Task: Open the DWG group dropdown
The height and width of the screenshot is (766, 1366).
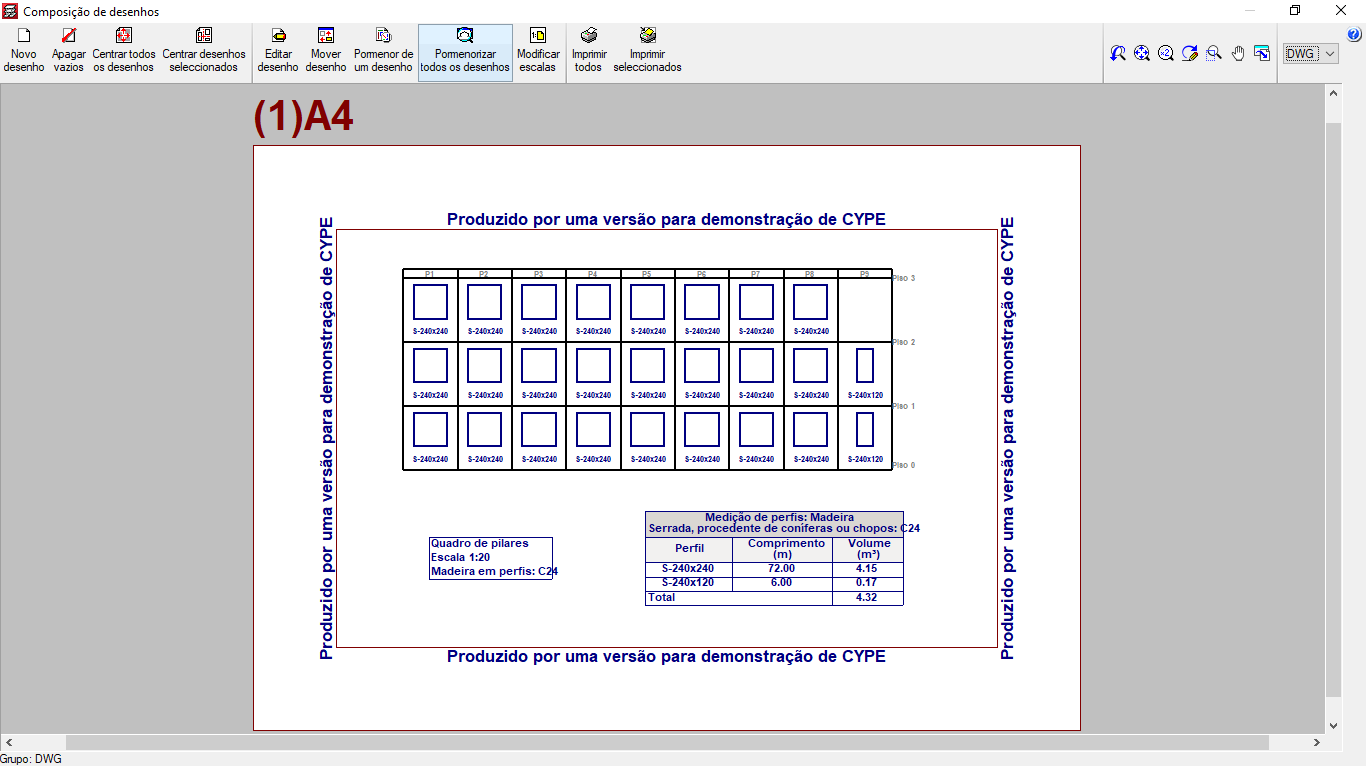Action: [x=1311, y=53]
